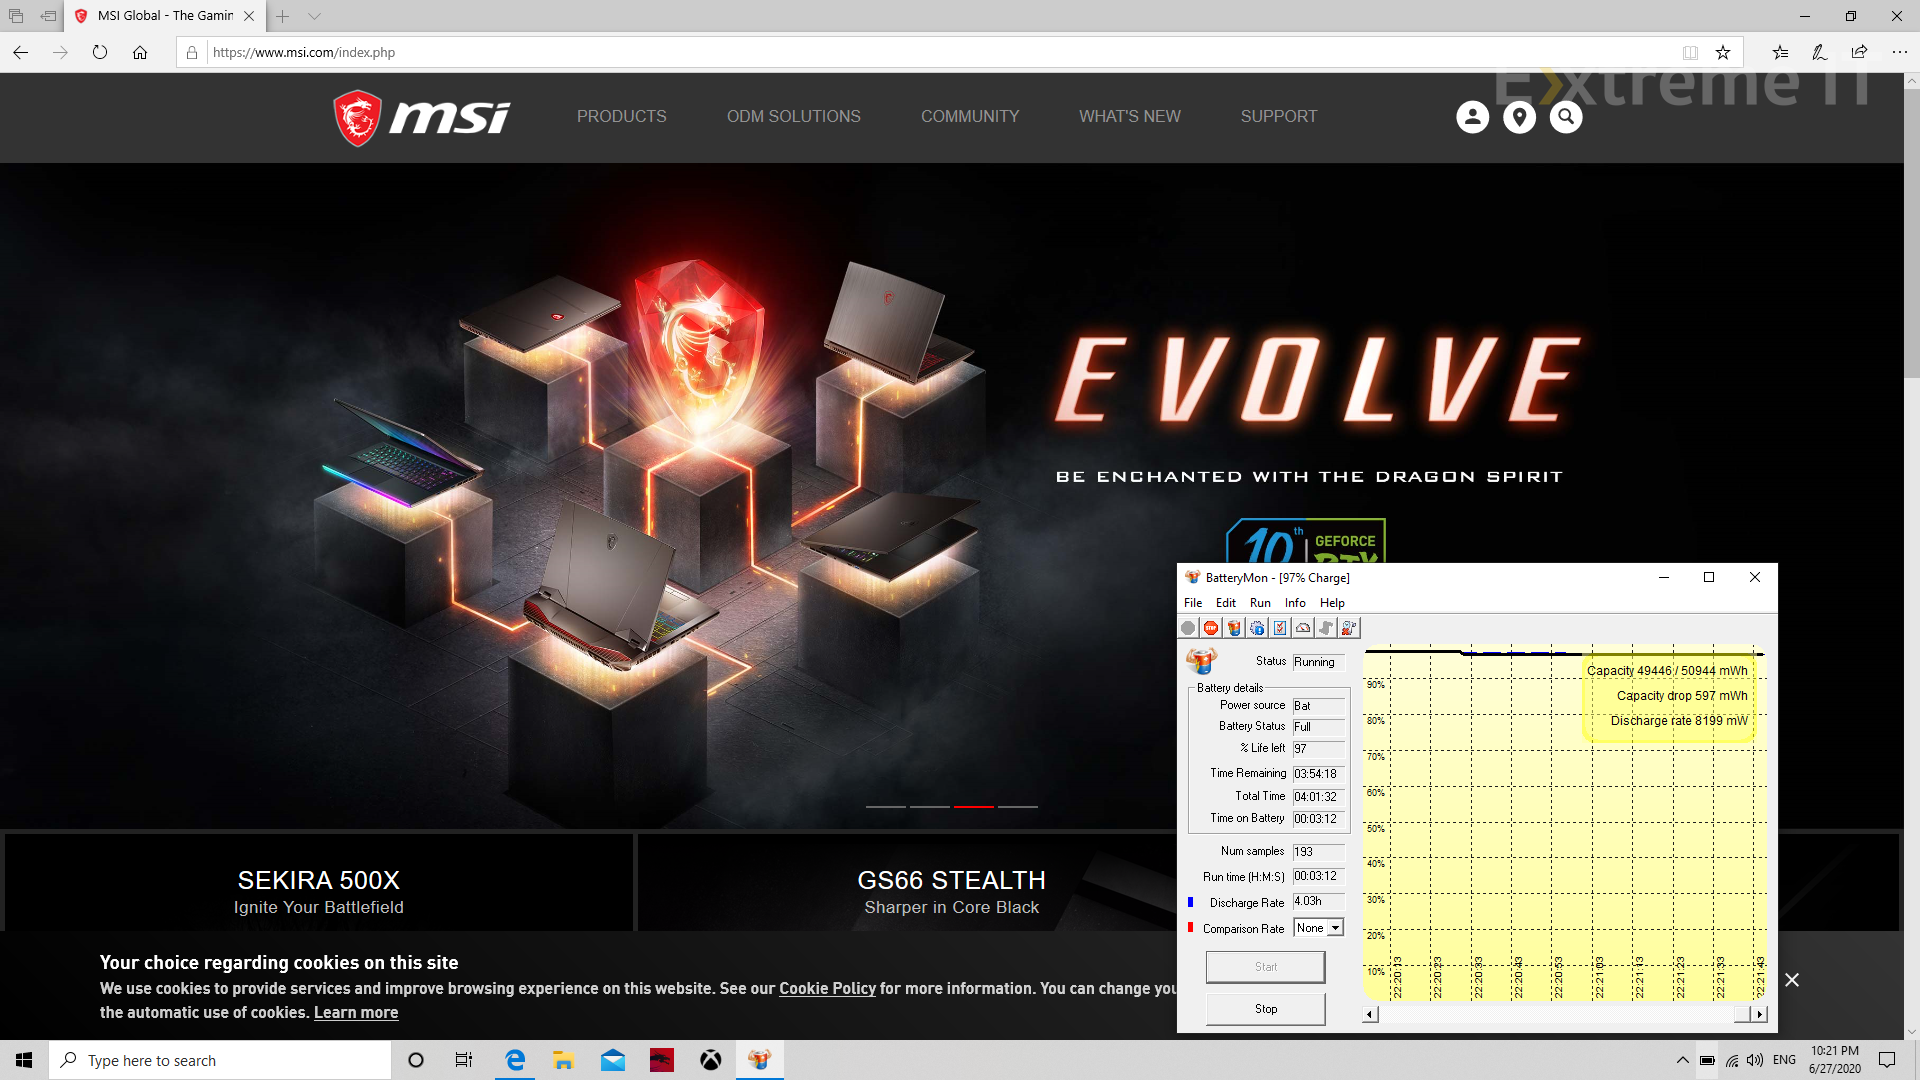Open the ODM SOLUTIONS menu

pyautogui.click(x=793, y=117)
